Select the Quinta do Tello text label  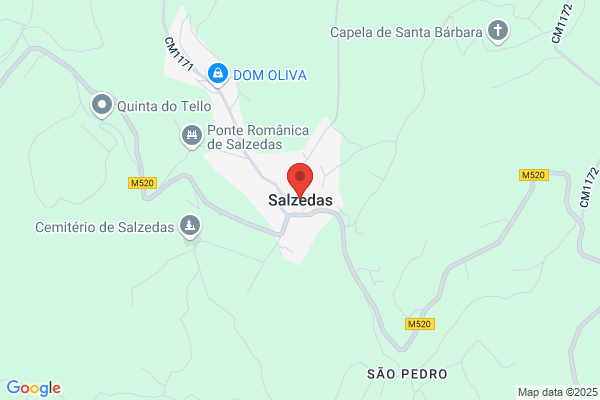coord(164,106)
